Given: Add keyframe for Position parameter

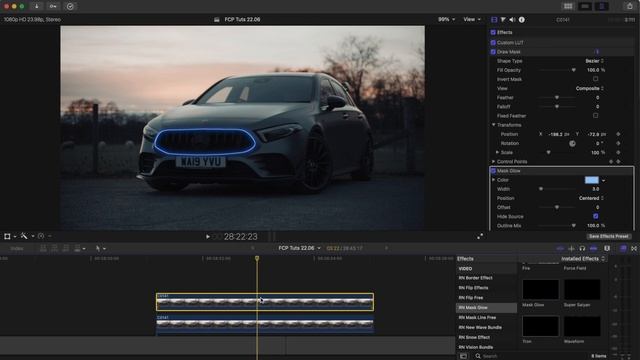Looking at the screenshot, I should click(x=618, y=134).
